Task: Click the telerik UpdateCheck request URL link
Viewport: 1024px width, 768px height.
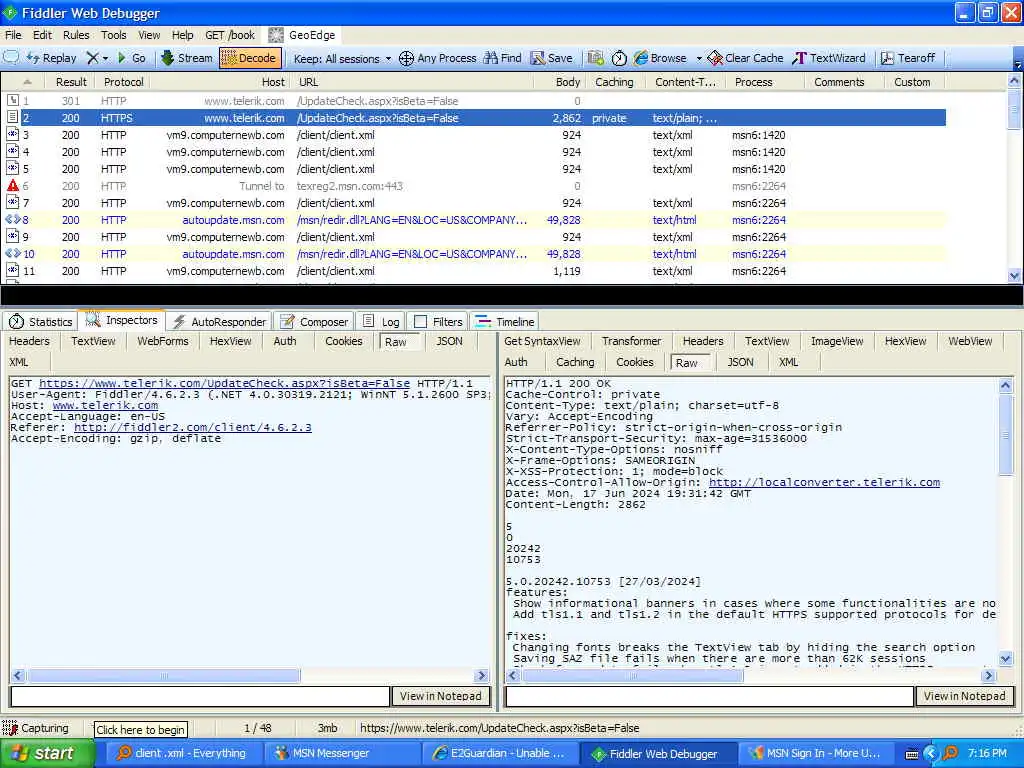Action: 224,383
